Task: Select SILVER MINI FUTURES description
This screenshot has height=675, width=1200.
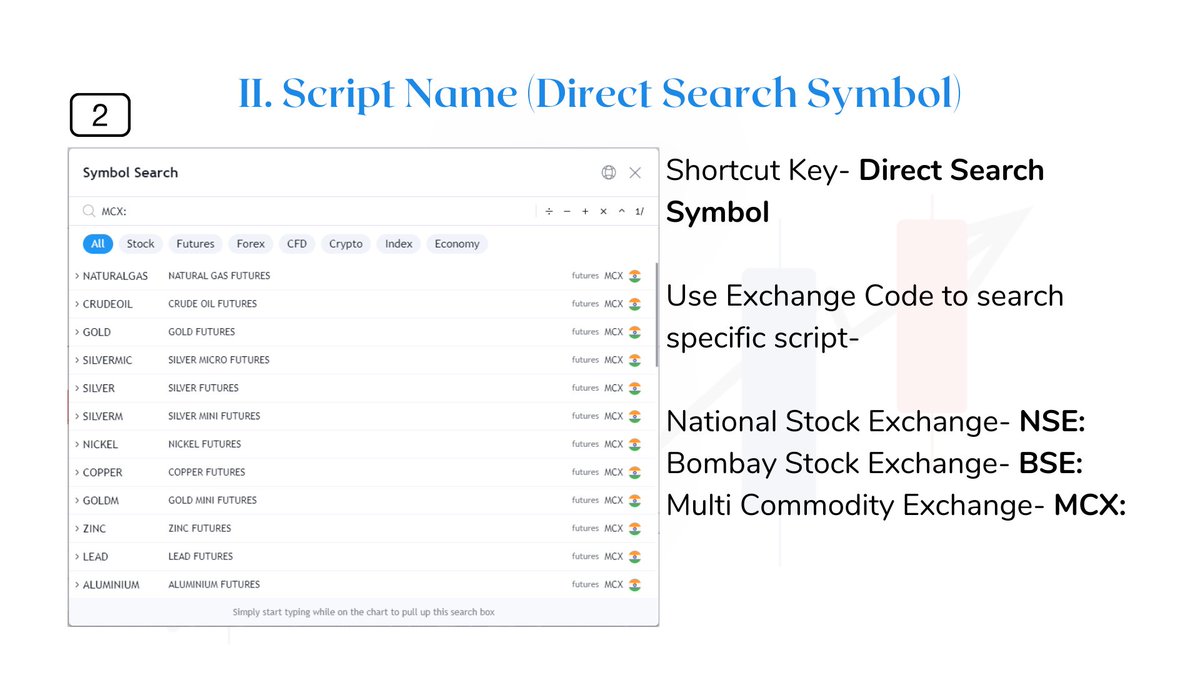Action: [x=214, y=416]
